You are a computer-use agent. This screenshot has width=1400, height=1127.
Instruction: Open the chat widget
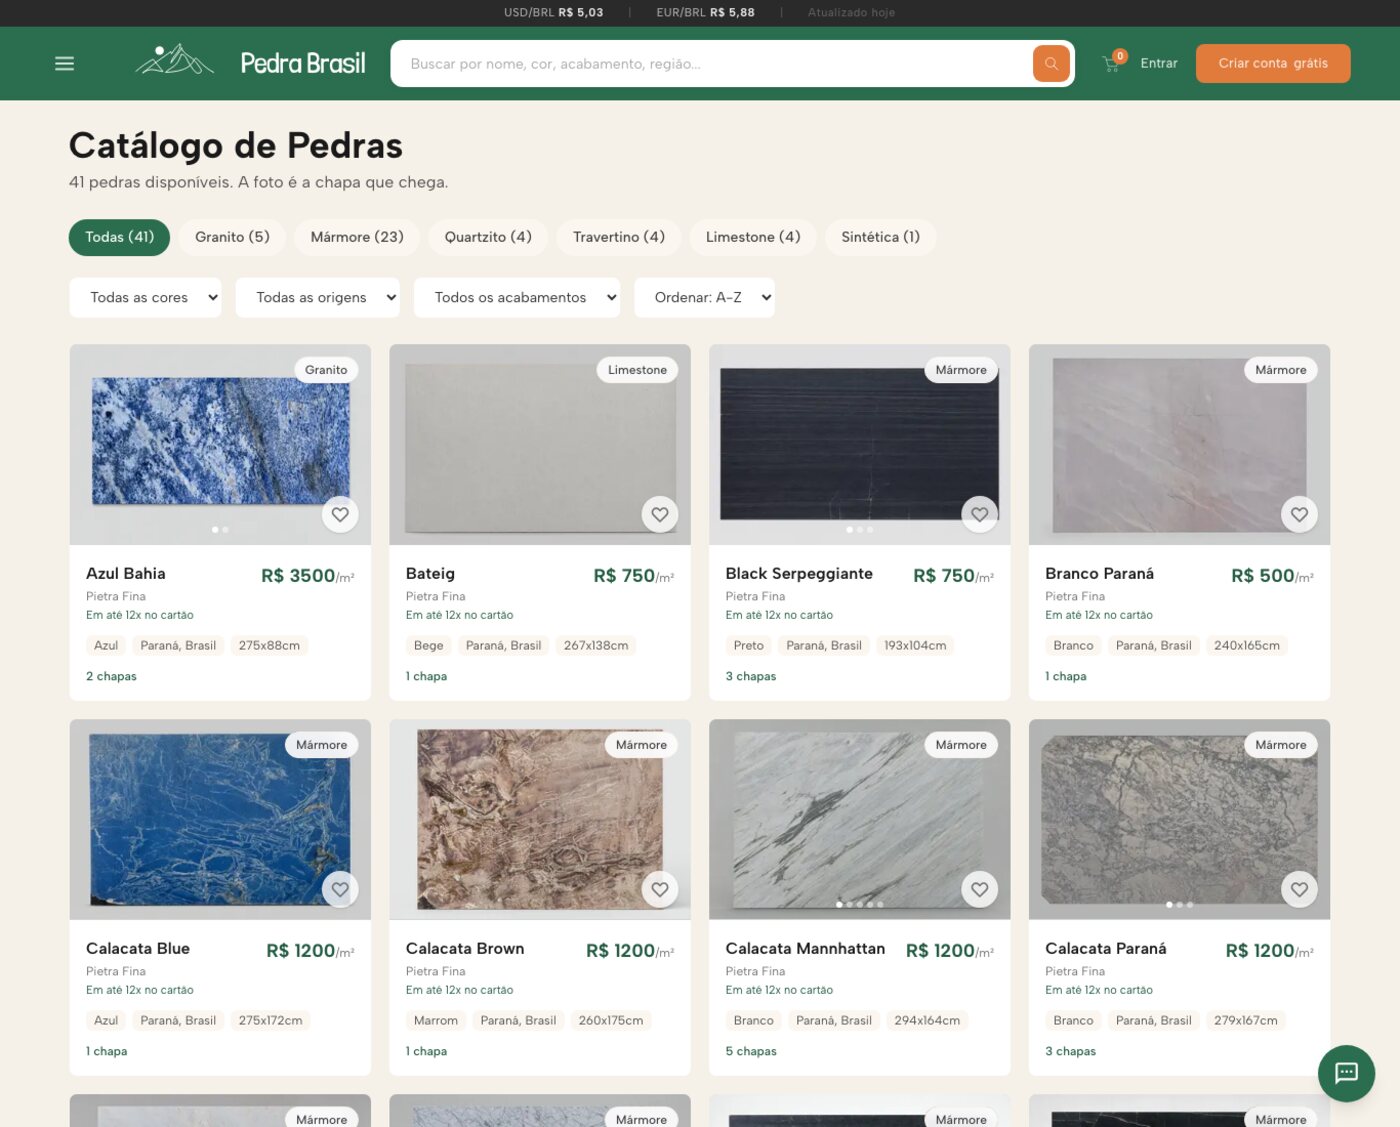pos(1346,1073)
